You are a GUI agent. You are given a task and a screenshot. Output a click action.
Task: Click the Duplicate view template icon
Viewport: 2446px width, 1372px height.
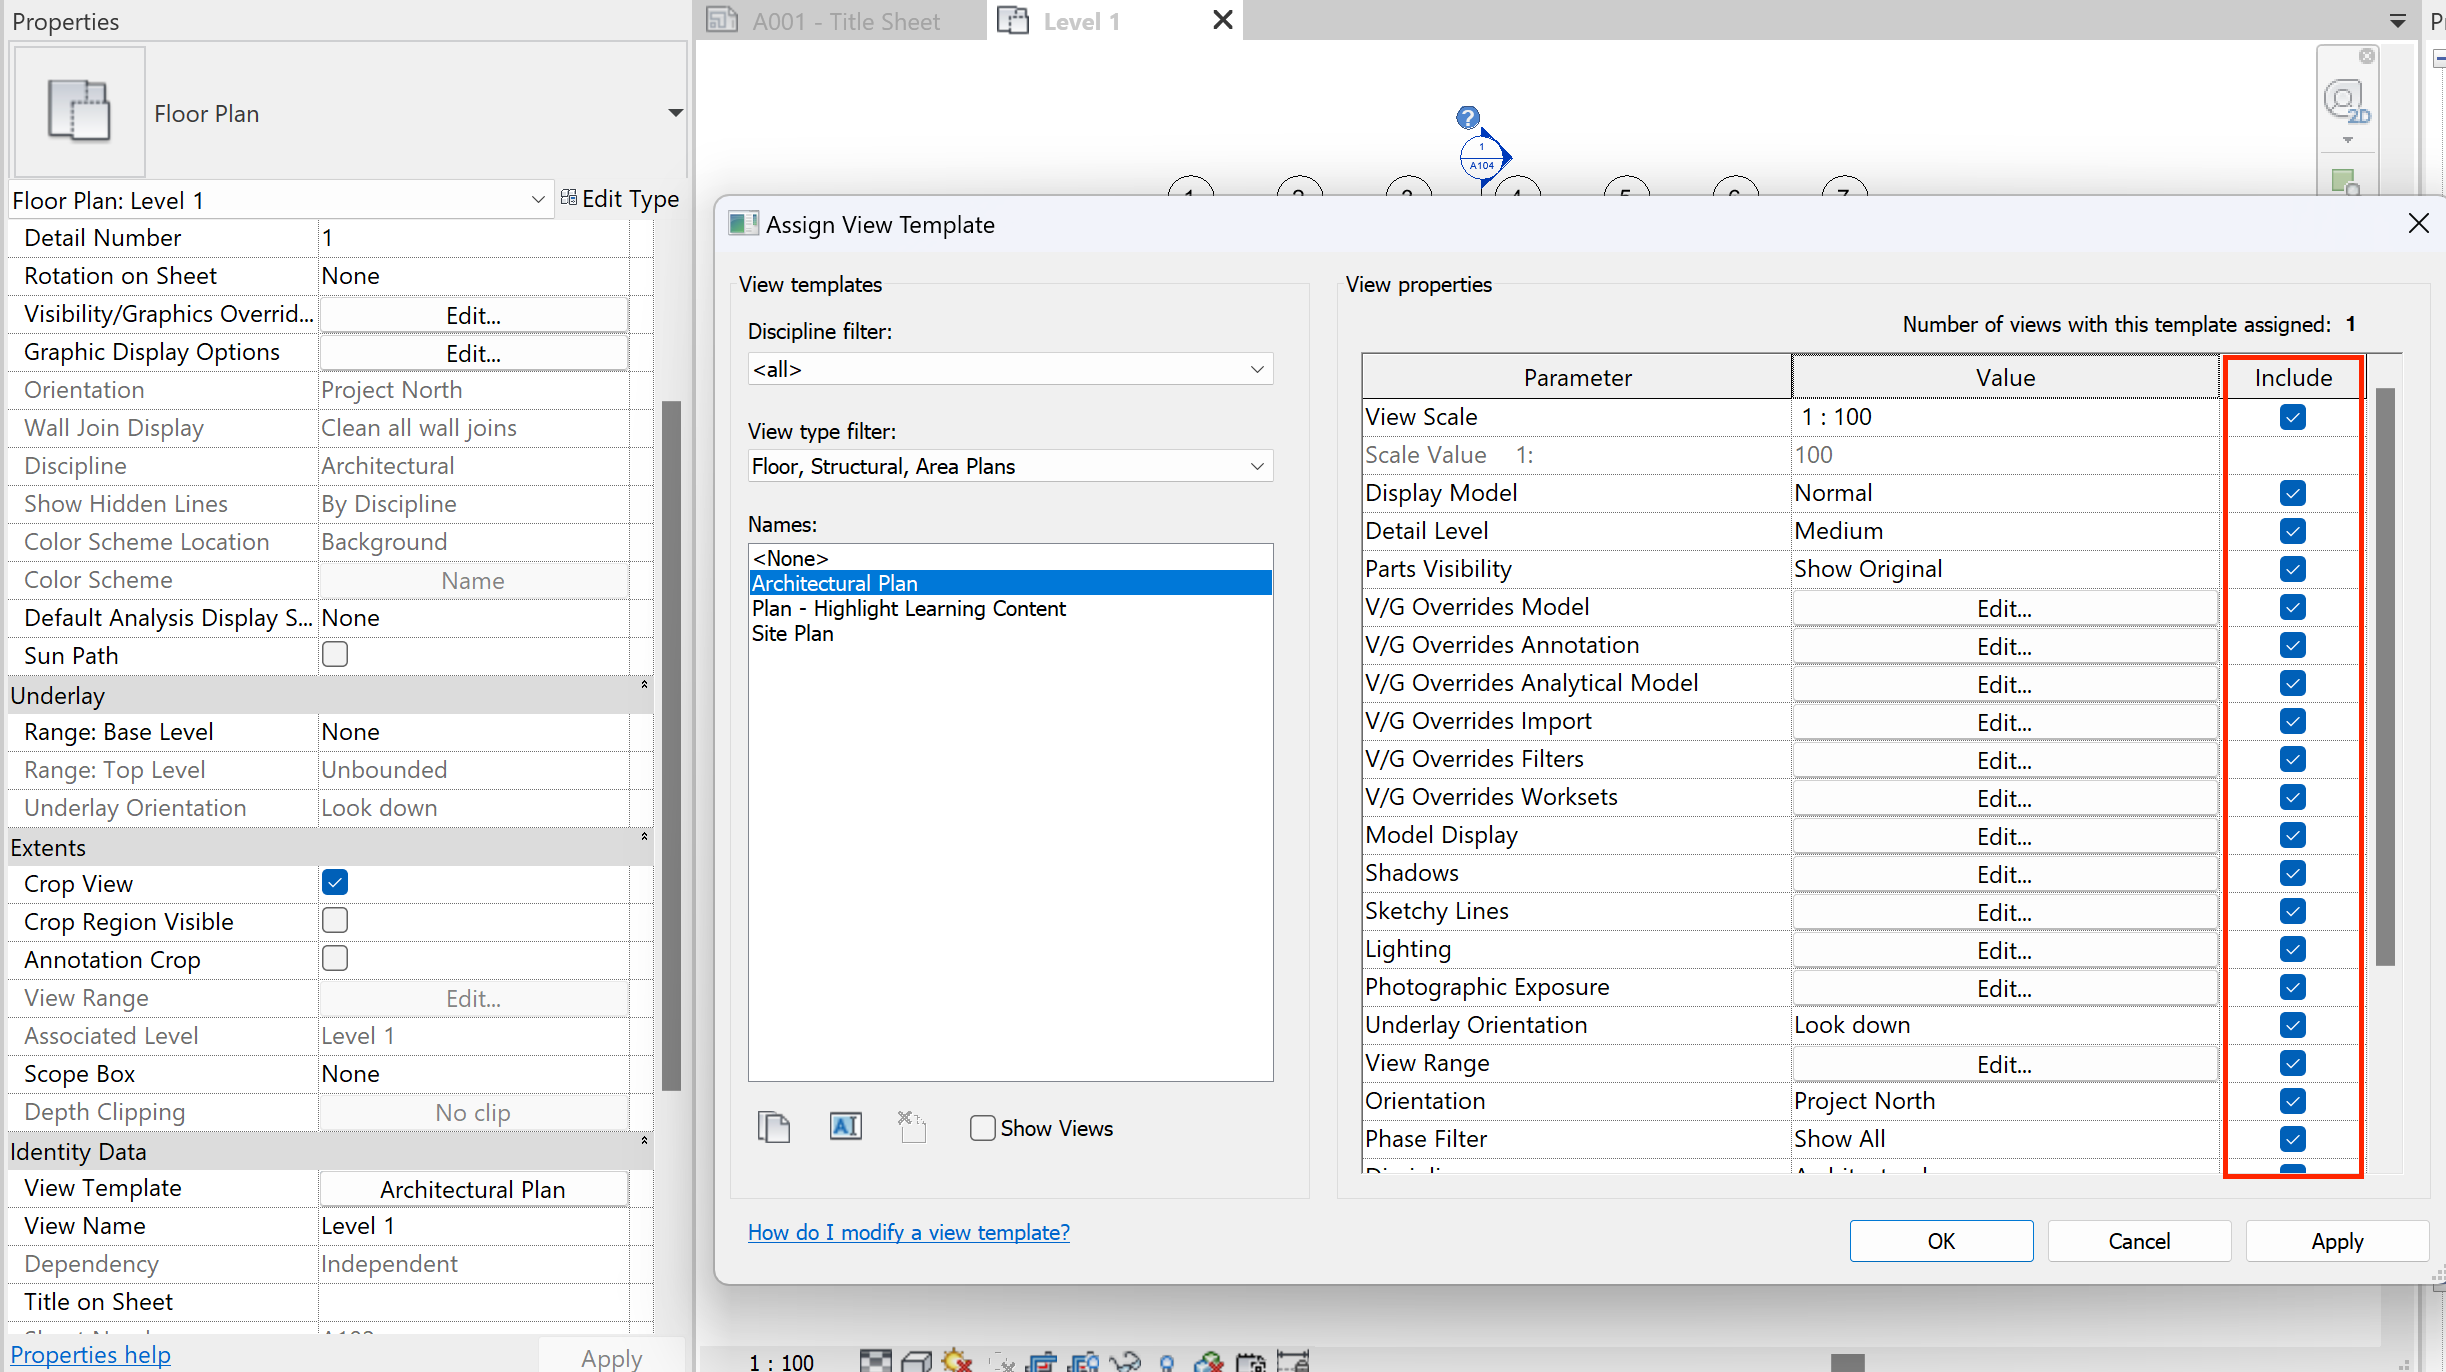tap(773, 1127)
